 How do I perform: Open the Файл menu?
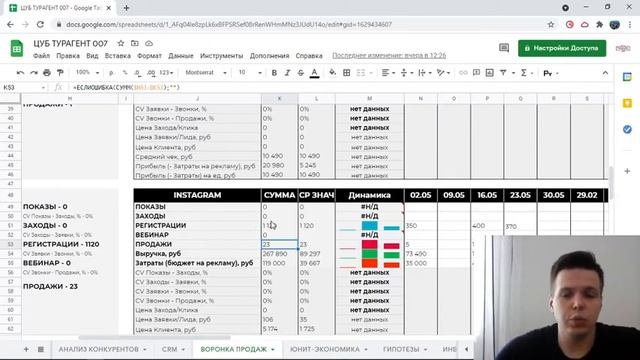[41, 56]
